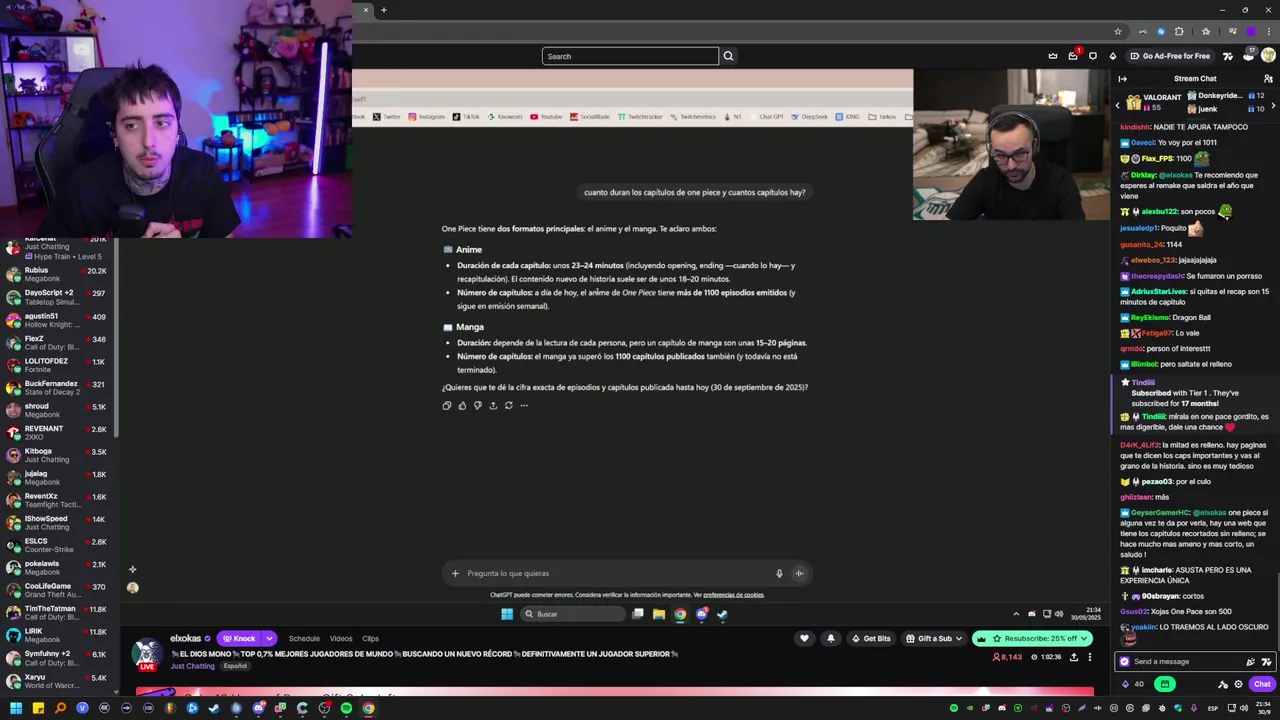Viewport: 1280px width, 720px height.
Task: Click the Knock button
Action: tap(239, 638)
